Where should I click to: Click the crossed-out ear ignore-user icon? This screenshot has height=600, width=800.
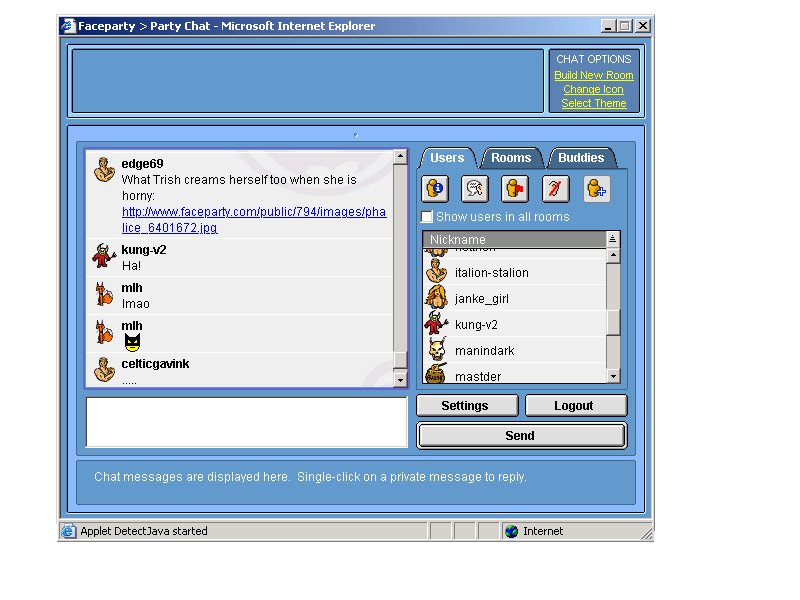point(555,189)
